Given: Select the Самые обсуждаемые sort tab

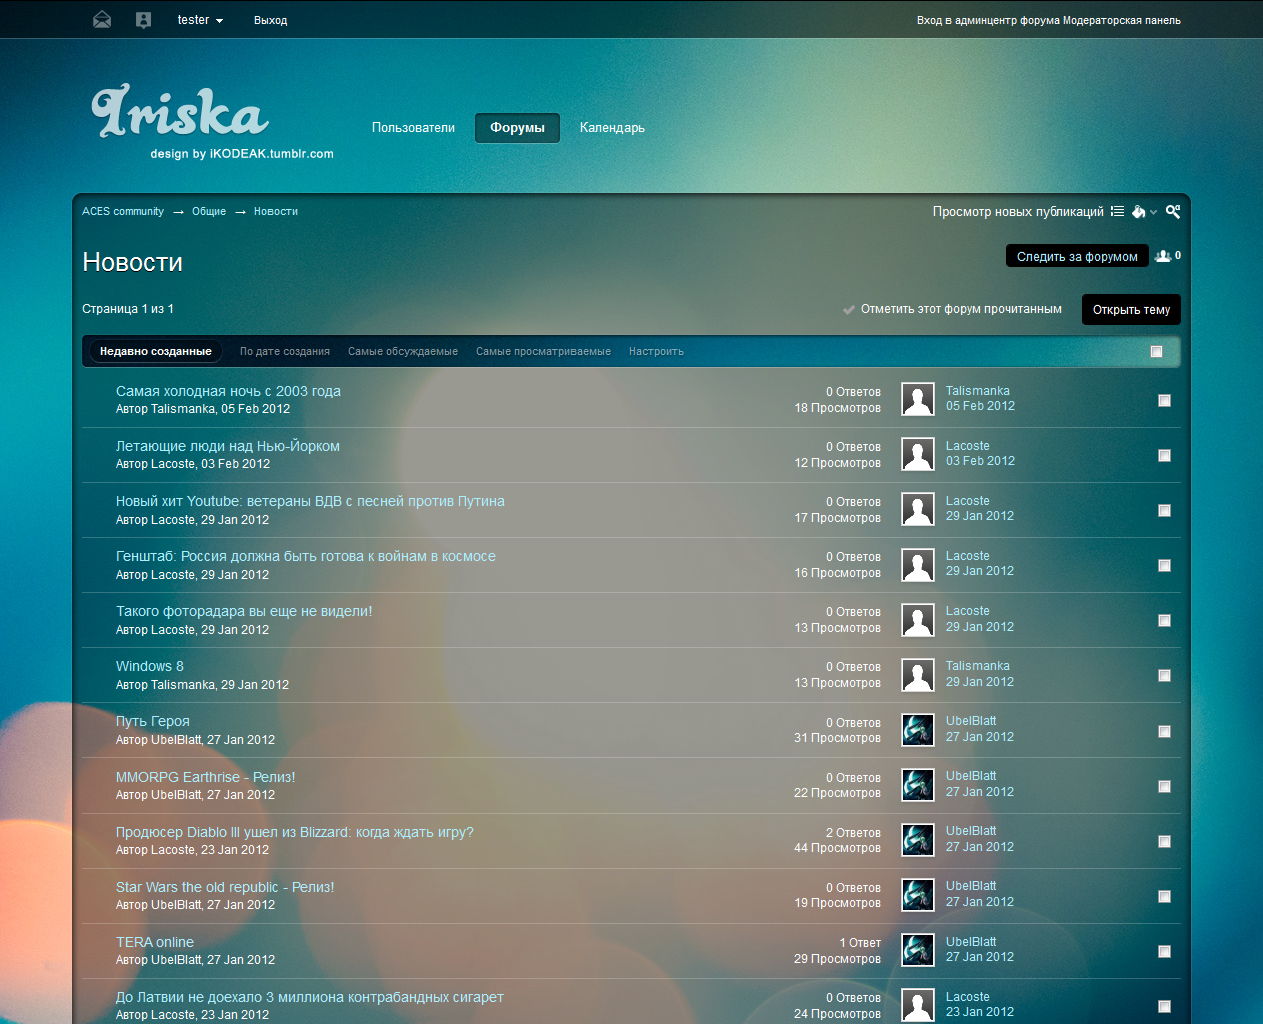Looking at the screenshot, I should point(402,351).
